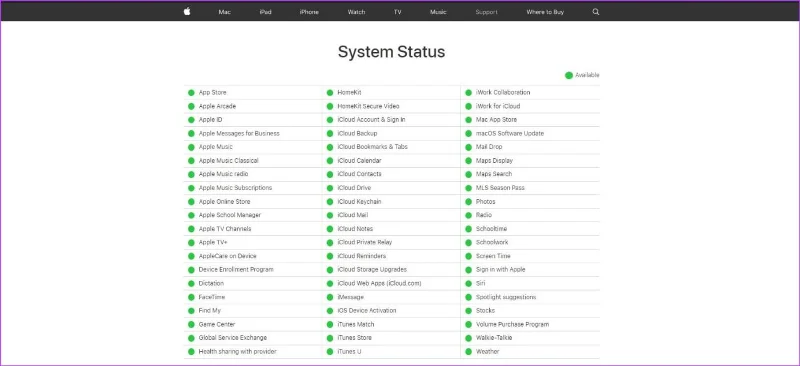
Task: Click the green status dot beside Apple Music
Action: pos(191,147)
